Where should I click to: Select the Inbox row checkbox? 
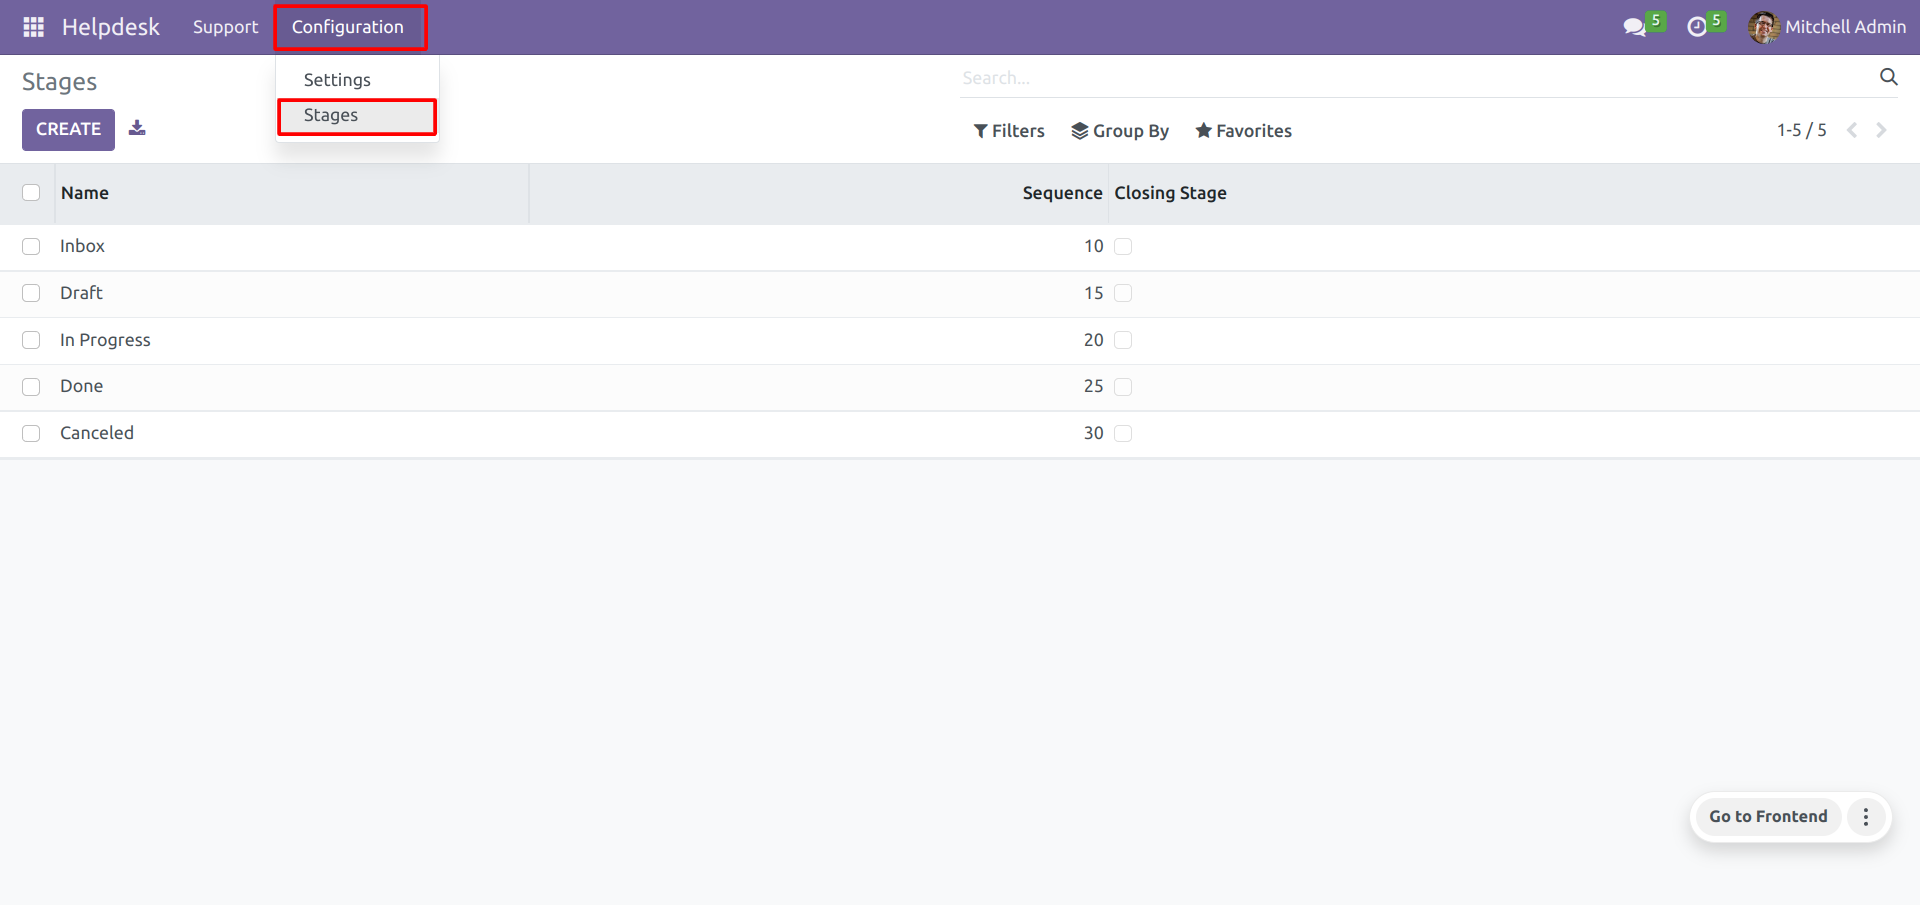(31, 246)
